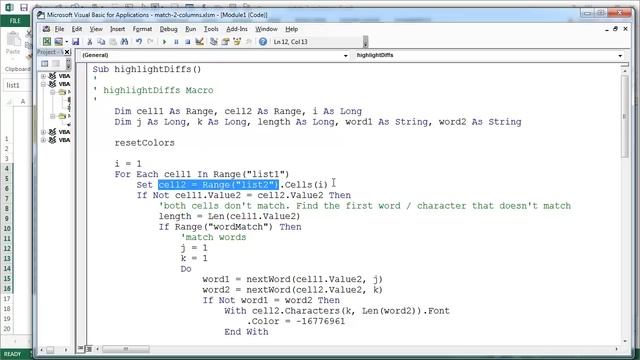Click View Code icon in Project pane
This screenshot has height=360, width=640.
(44, 63)
